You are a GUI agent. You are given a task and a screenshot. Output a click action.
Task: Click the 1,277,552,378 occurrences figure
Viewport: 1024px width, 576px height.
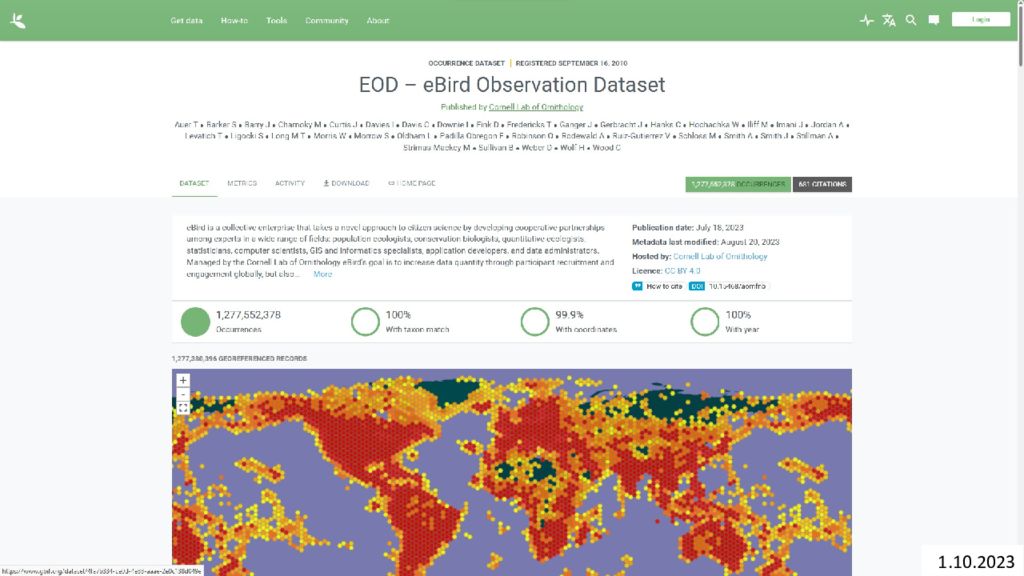coord(248,315)
